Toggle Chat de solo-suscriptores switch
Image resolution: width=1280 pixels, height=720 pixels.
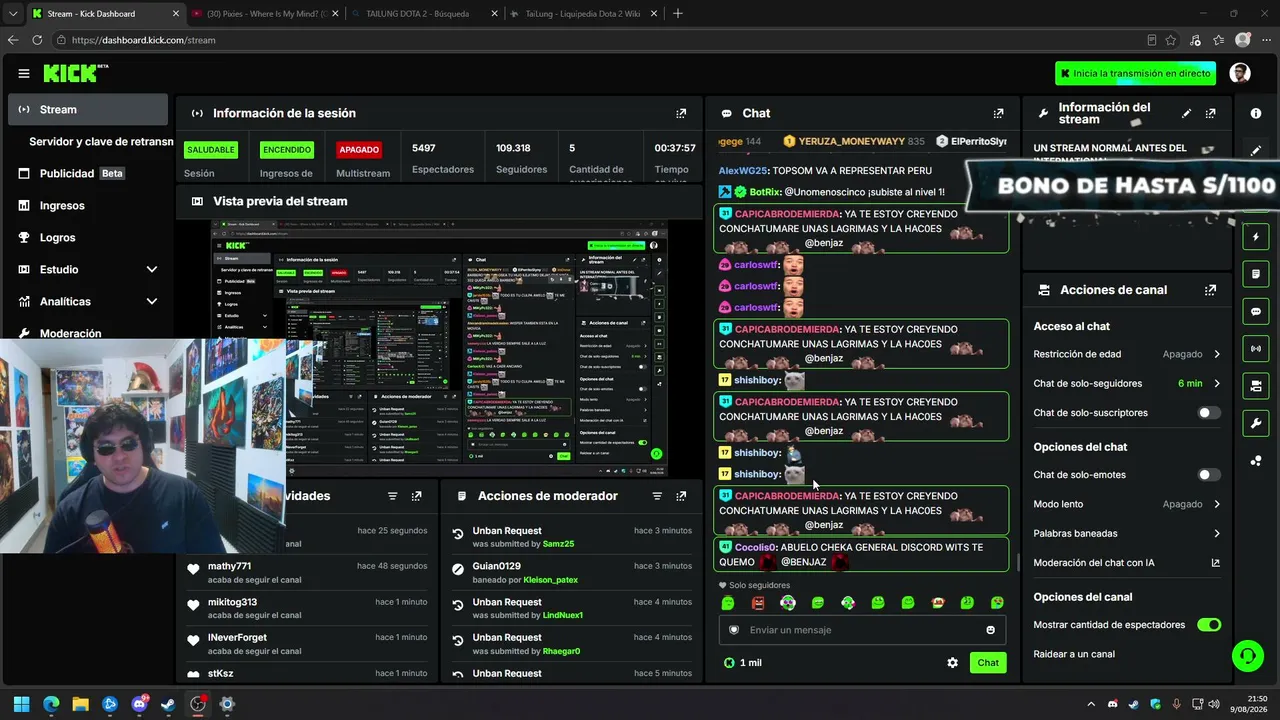pos(1209,413)
